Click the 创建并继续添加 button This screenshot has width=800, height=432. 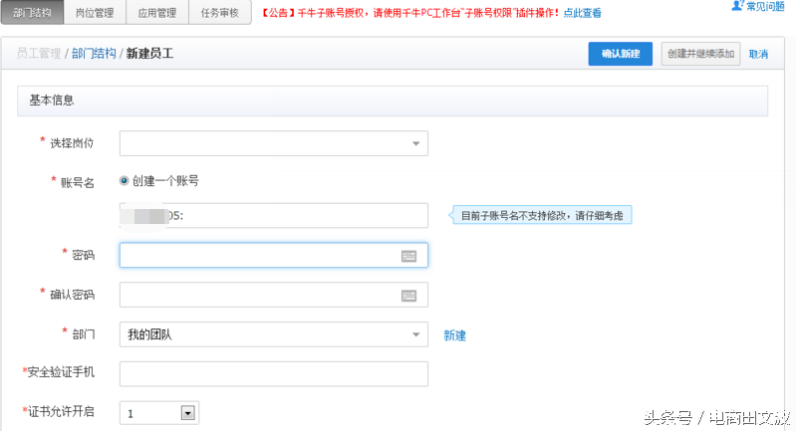[700, 53]
